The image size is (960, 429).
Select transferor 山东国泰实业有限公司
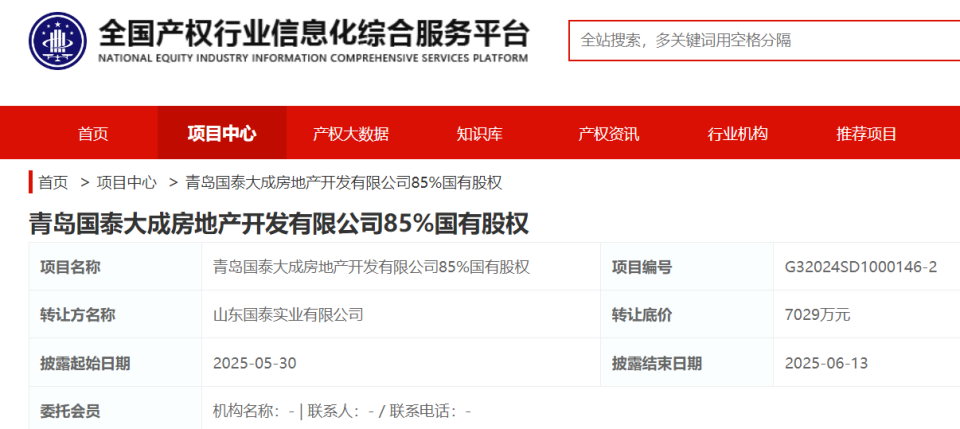click(x=288, y=315)
